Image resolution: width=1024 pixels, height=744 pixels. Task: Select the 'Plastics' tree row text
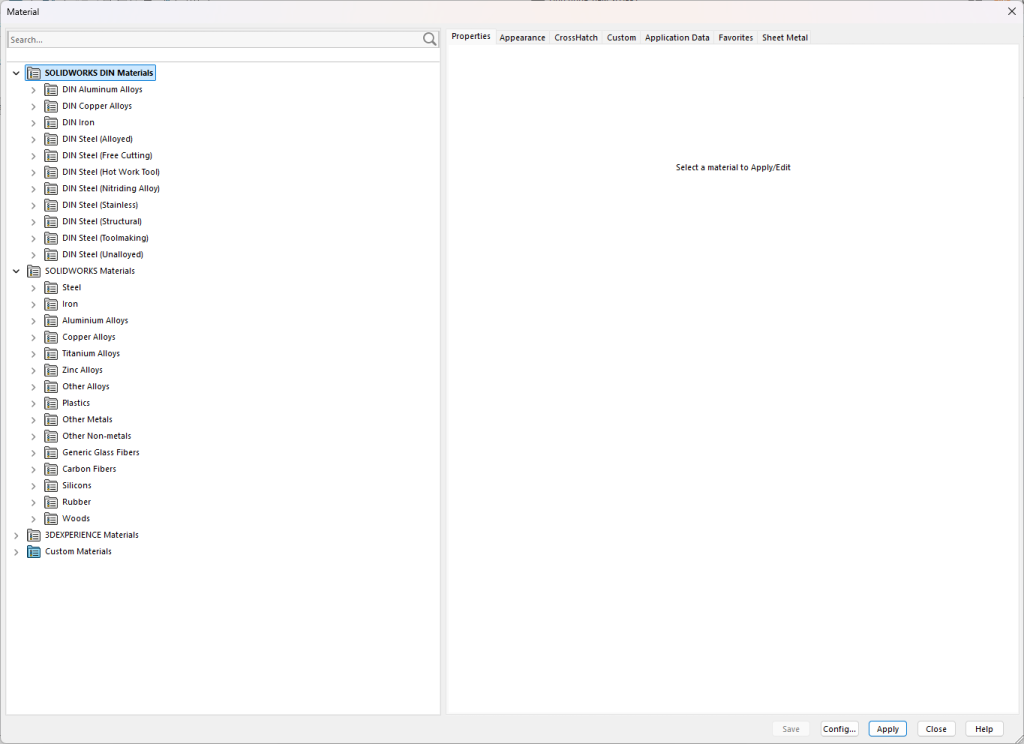click(x=76, y=403)
